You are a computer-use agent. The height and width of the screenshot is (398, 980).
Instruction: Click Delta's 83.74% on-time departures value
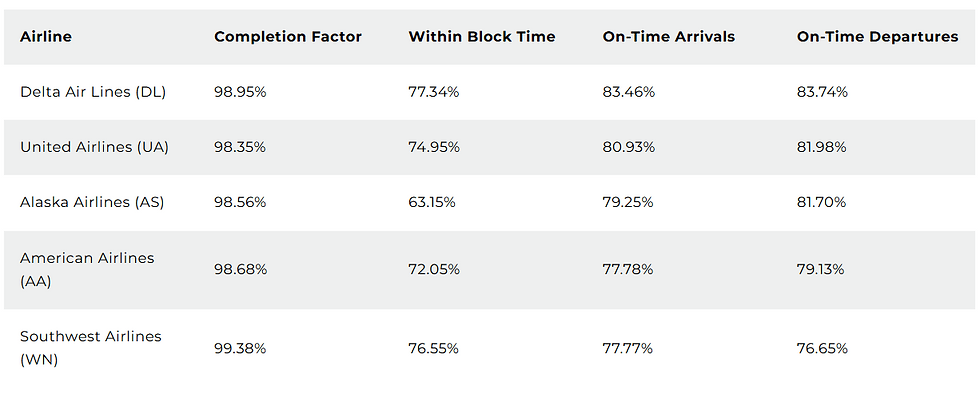click(822, 92)
